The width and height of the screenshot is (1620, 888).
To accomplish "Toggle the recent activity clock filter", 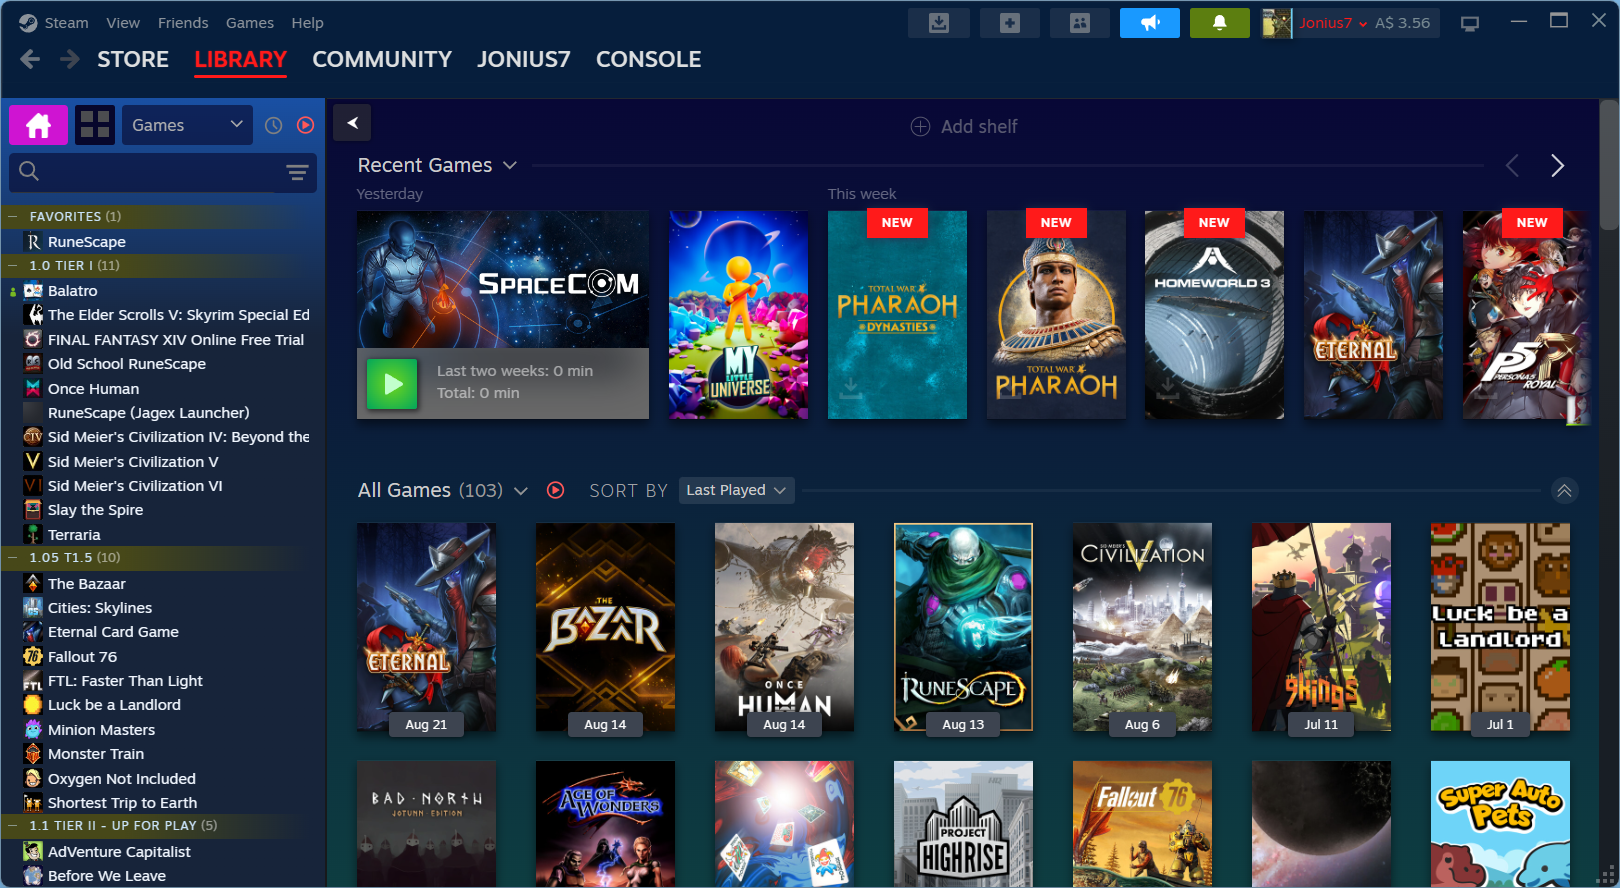I will 273,125.
